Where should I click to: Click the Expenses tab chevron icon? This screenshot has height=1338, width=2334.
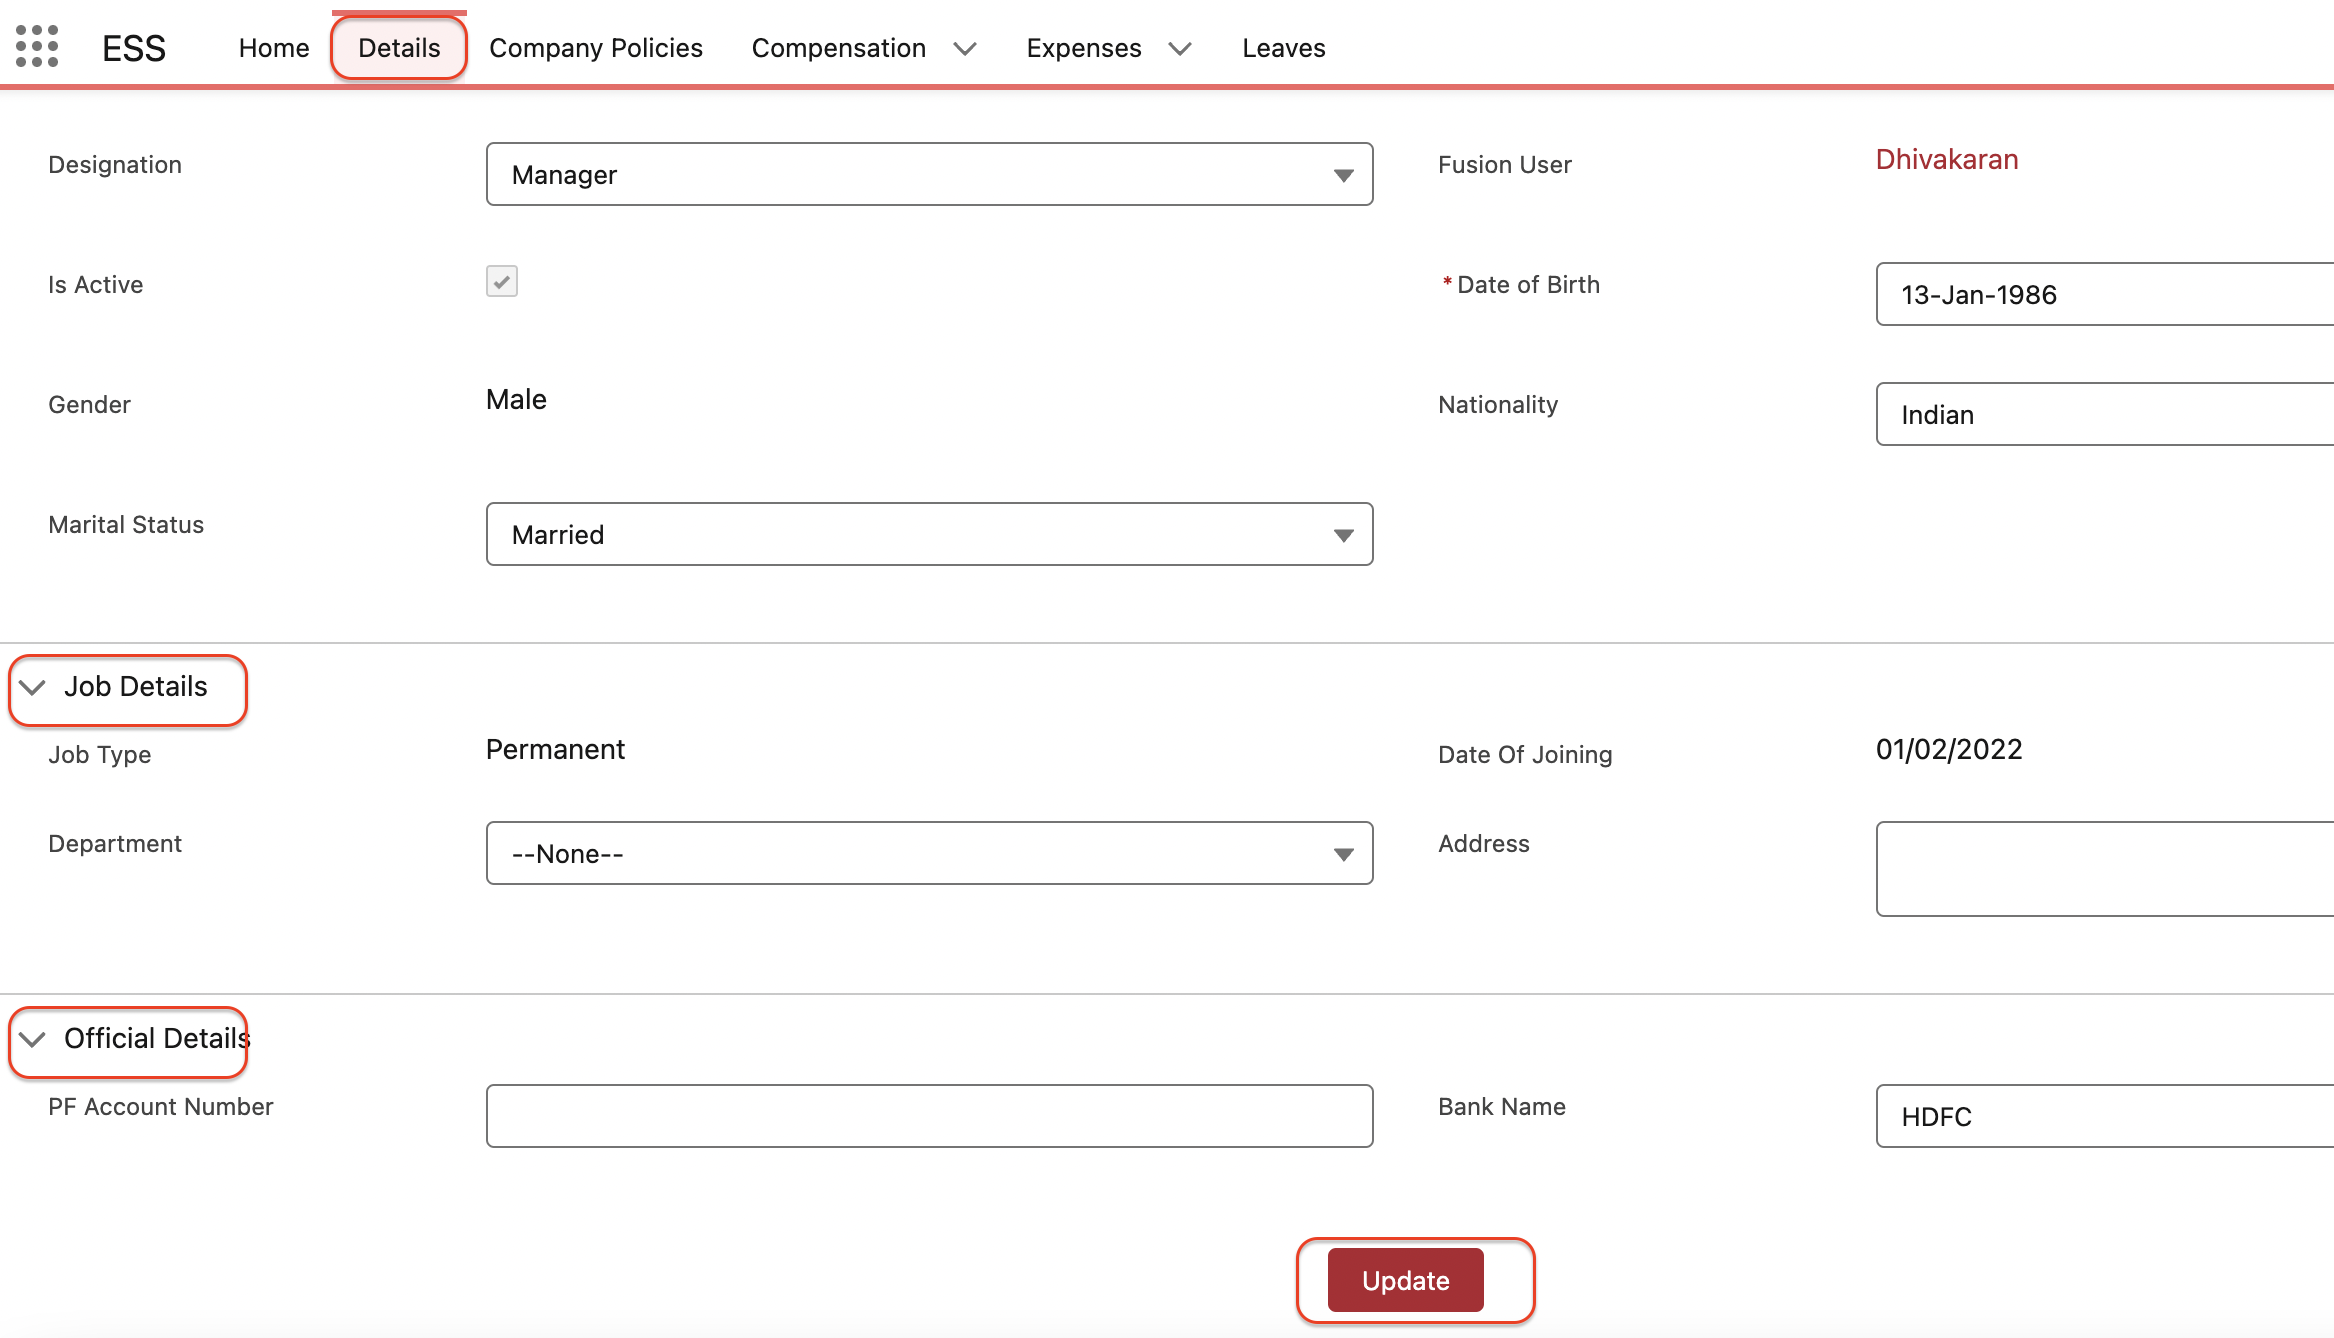click(x=1180, y=49)
